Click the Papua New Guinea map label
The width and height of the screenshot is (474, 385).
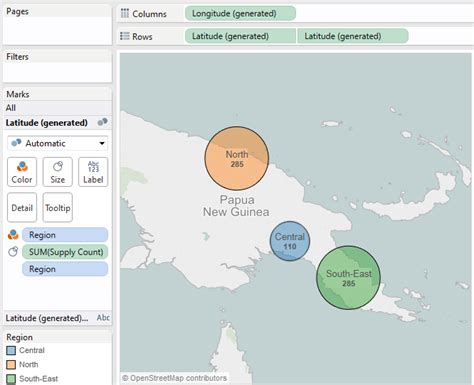(236, 206)
